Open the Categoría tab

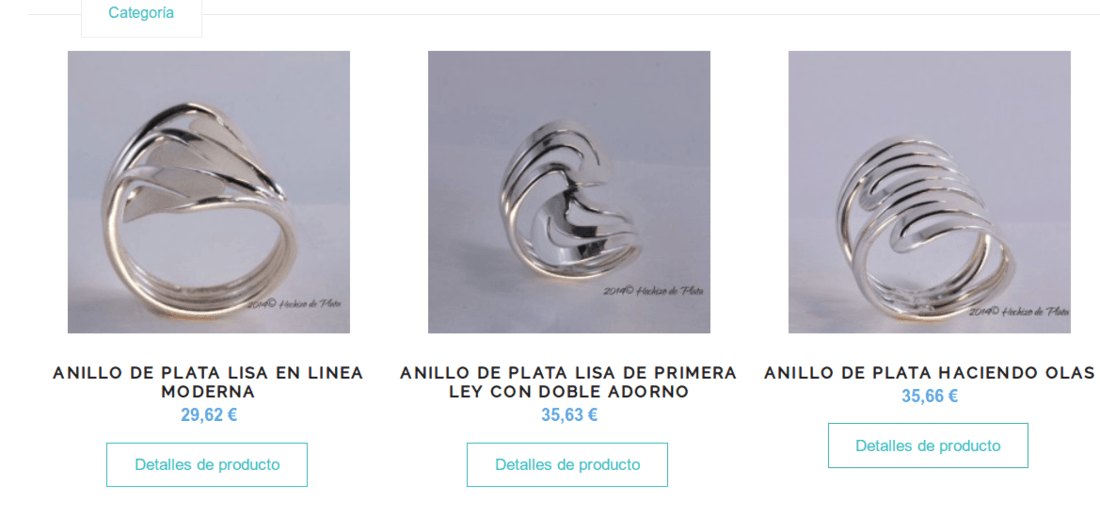click(141, 13)
